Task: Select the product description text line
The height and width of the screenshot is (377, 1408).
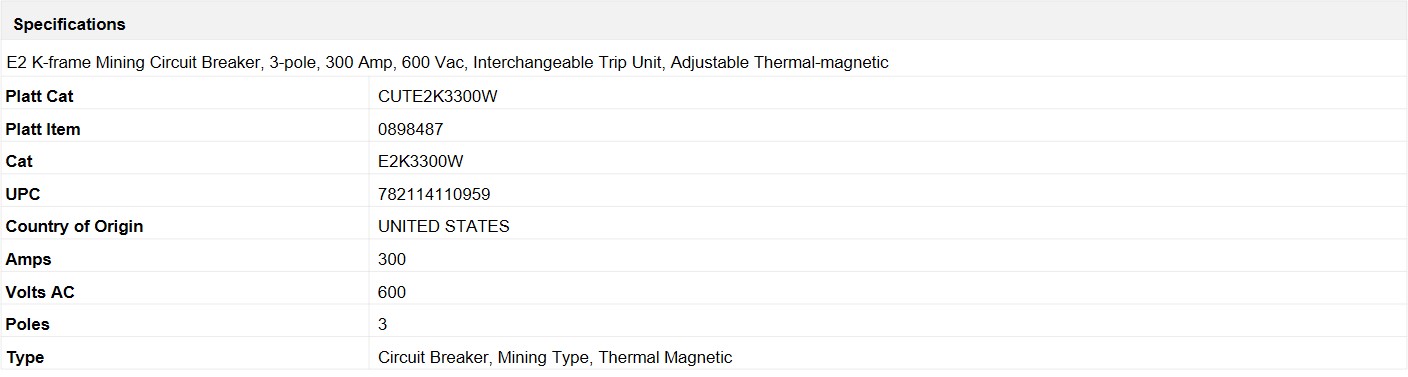Action: (447, 62)
